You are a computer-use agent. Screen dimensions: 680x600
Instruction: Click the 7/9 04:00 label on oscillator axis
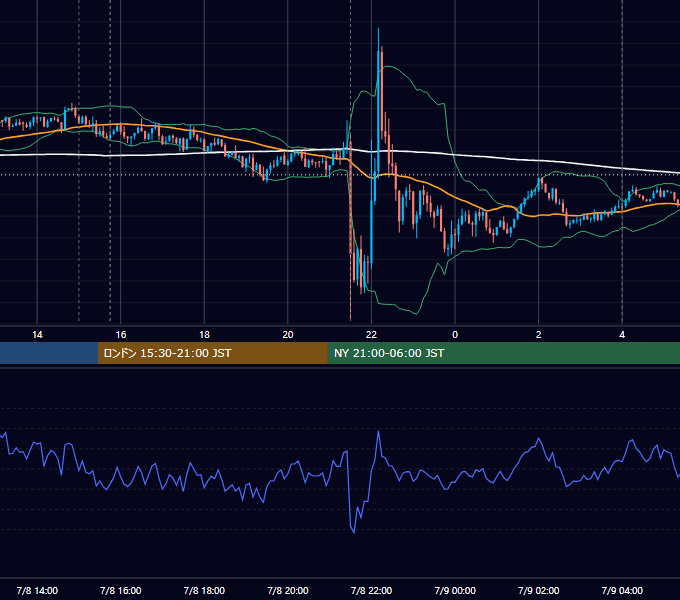[x=622, y=590]
